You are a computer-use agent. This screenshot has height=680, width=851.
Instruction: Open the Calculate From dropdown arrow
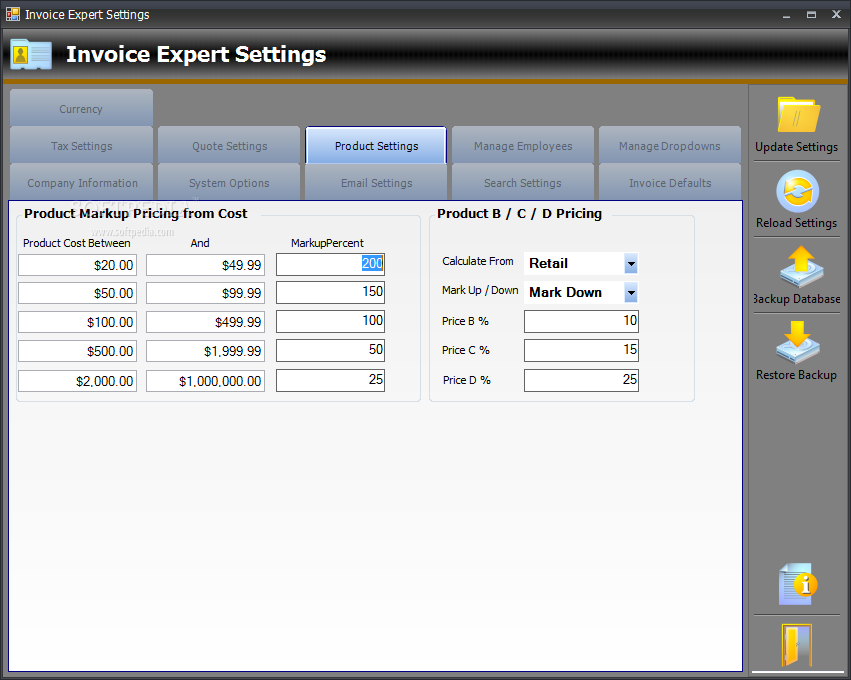click(631, 264)
